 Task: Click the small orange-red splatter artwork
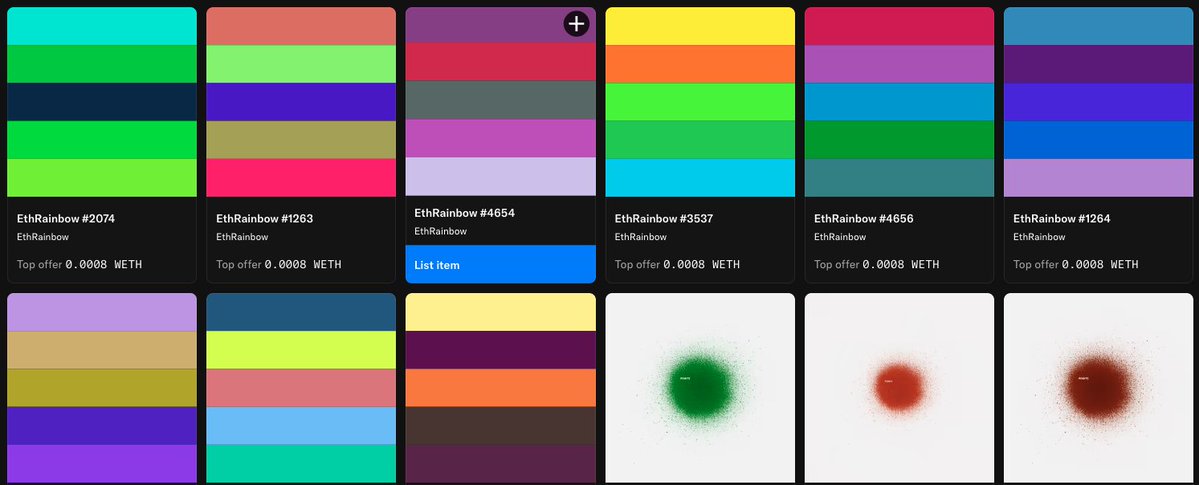[x=899, y=388]
